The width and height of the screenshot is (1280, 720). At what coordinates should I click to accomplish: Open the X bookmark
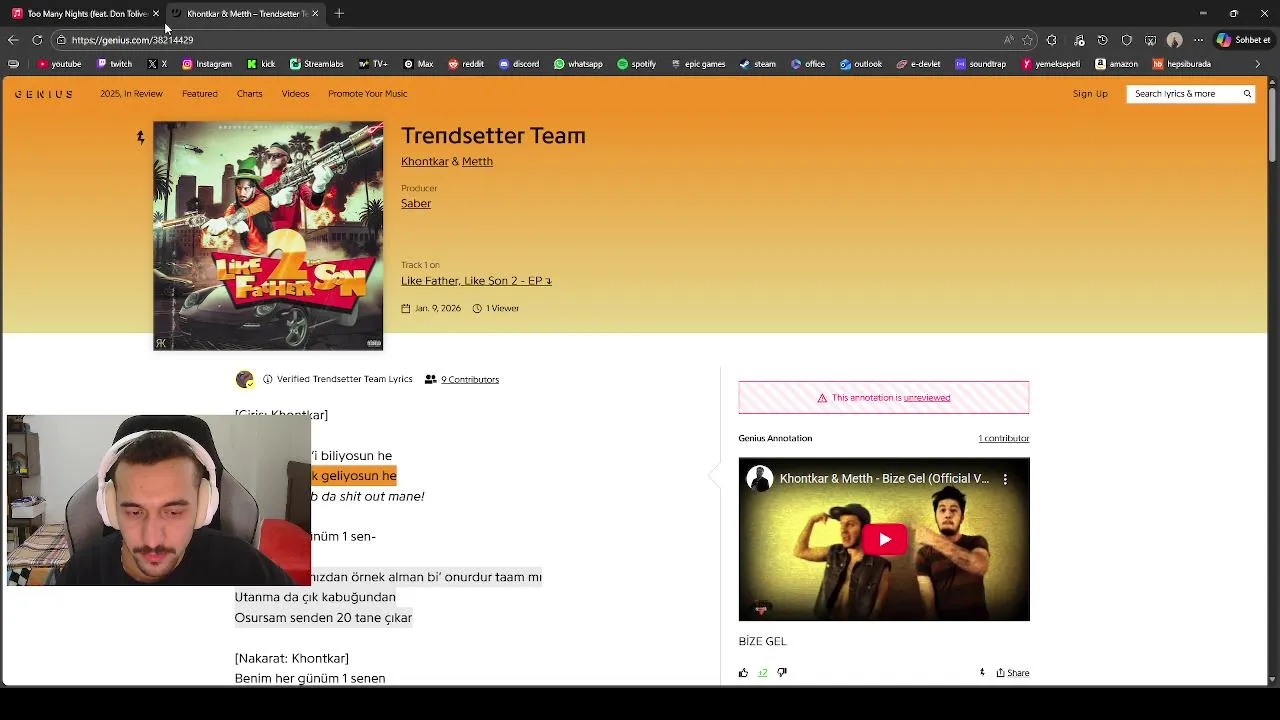[x=157, y=64]
